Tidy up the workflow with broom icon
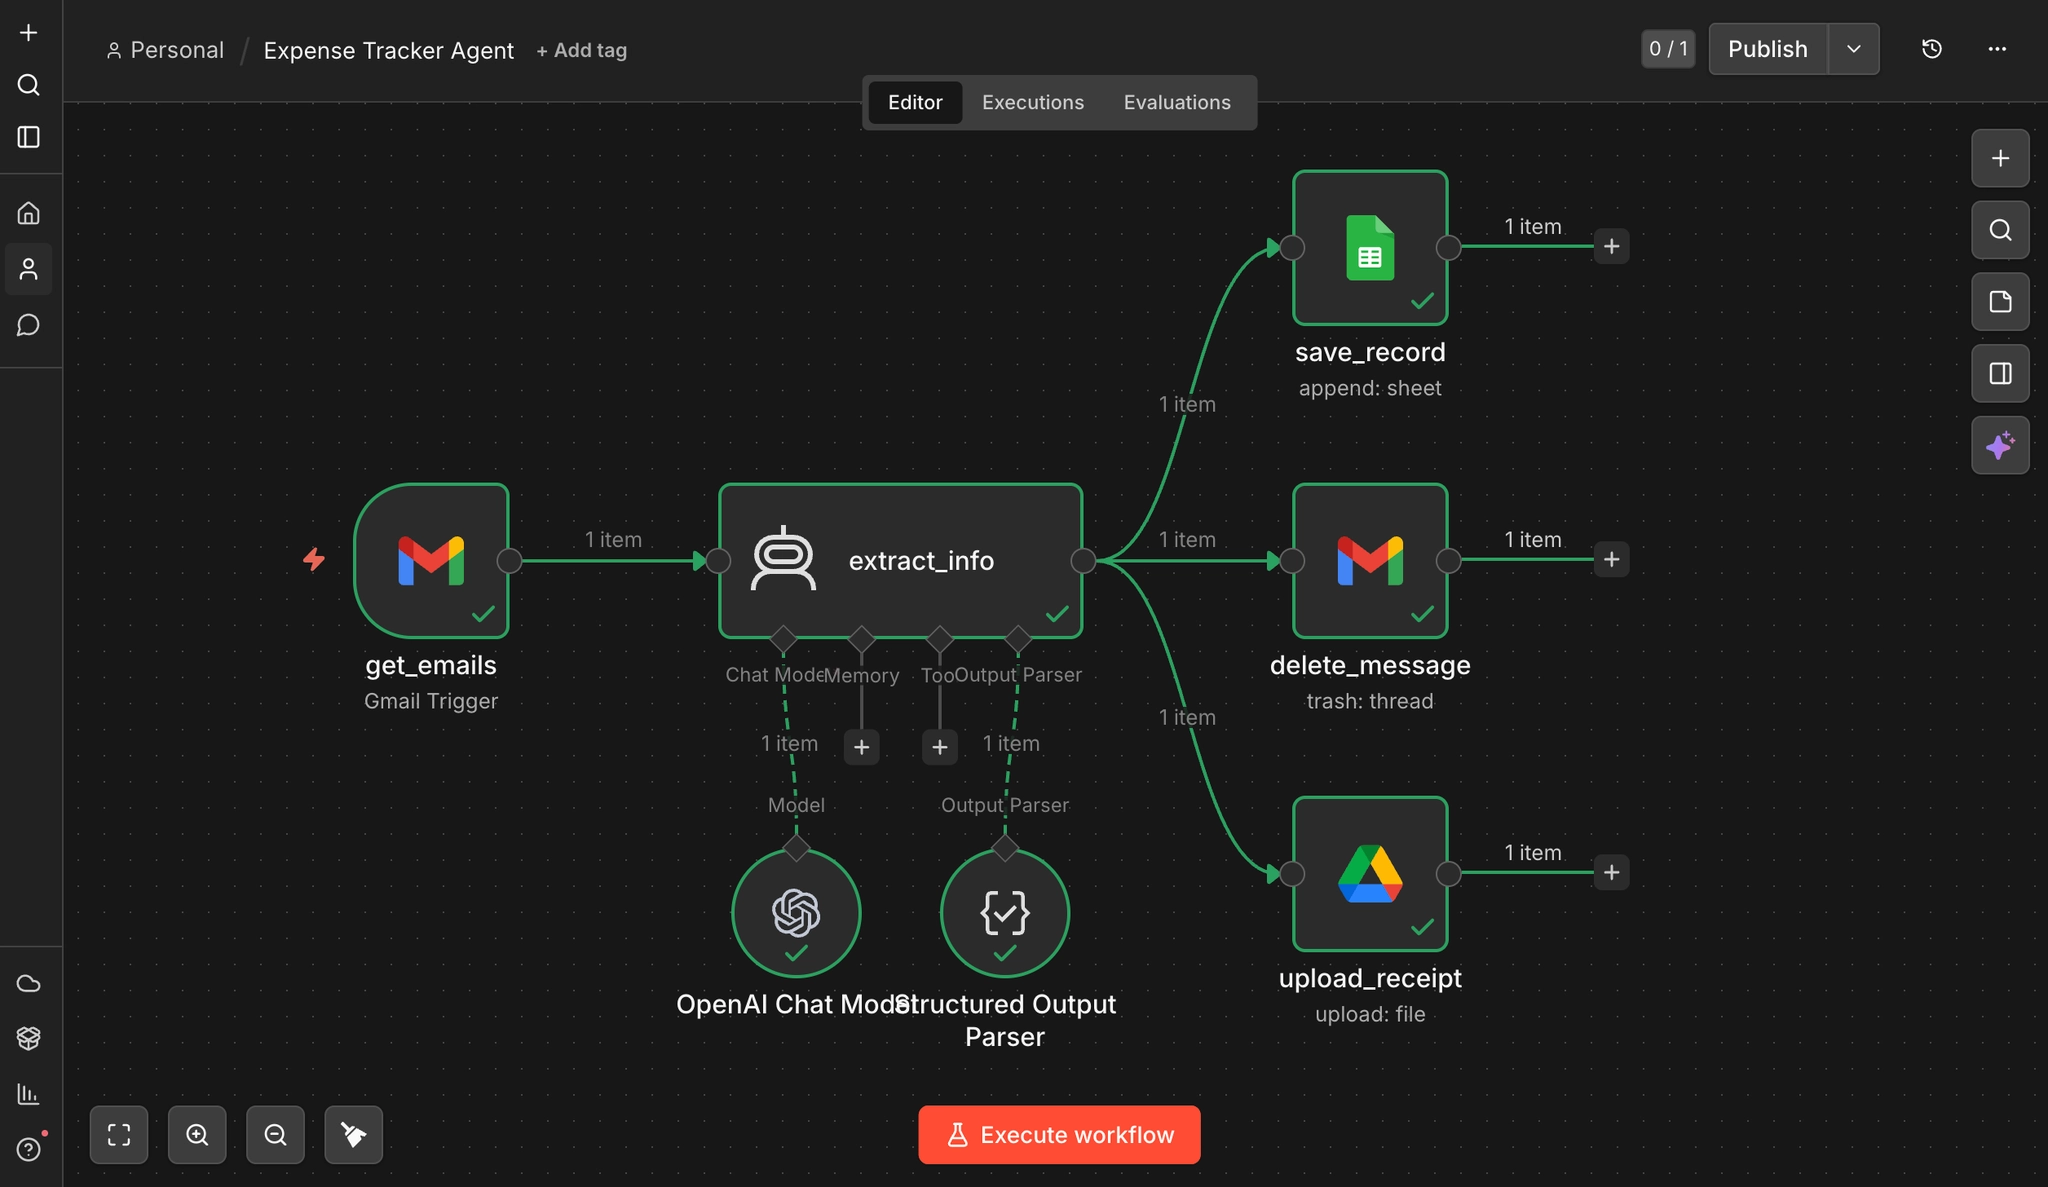The image size is (2048, 1187). (353, 1135)
